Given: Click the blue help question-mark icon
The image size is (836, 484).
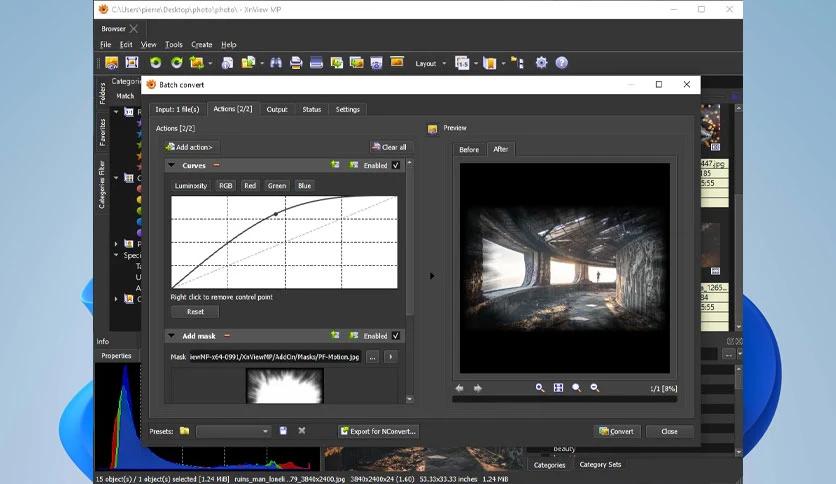Looking at the screenshot, I should click(561, 63).
